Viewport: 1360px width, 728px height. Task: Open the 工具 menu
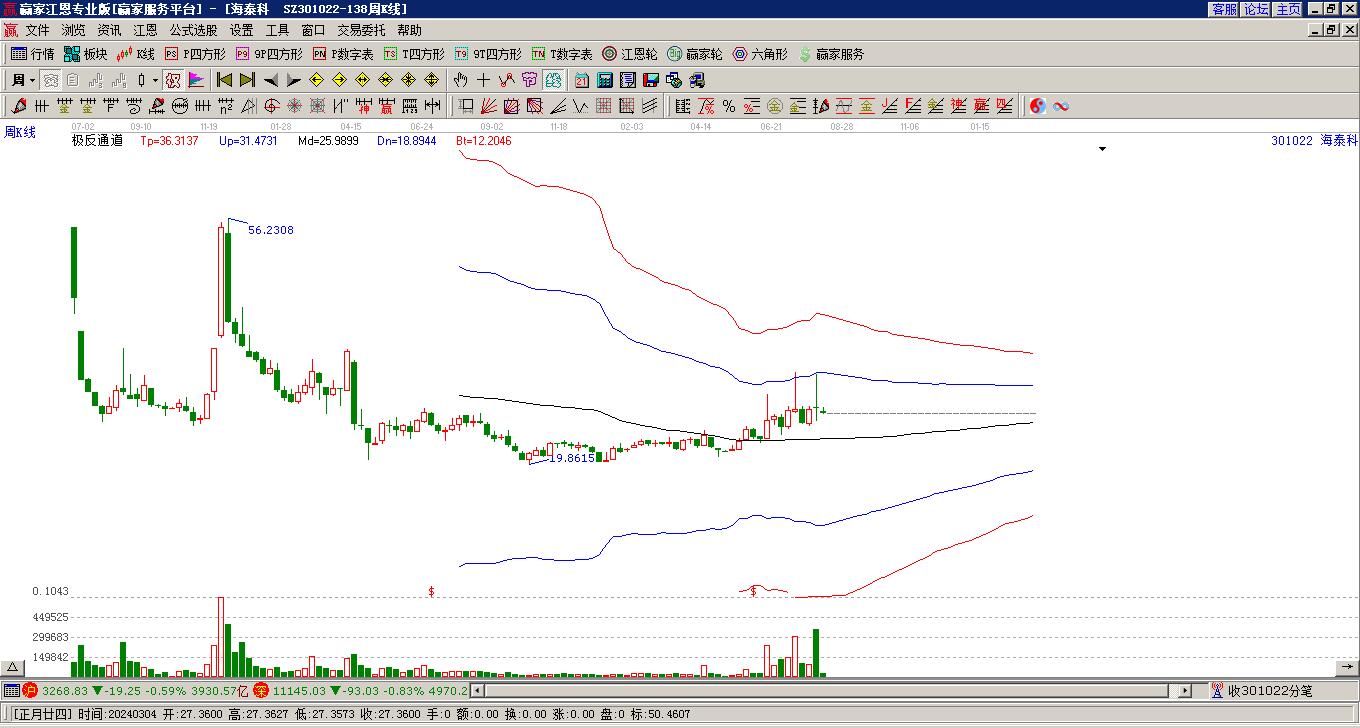[x=277, y=30]
